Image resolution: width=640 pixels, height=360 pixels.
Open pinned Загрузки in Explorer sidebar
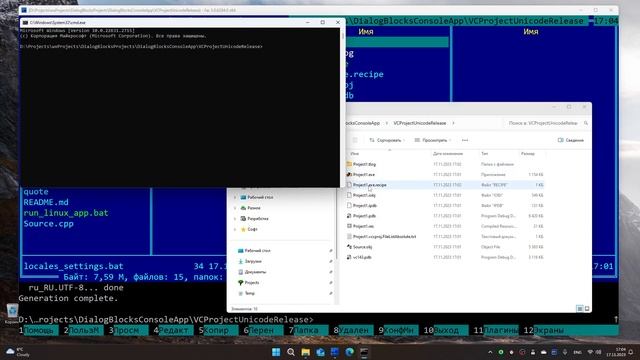(253, 261)
